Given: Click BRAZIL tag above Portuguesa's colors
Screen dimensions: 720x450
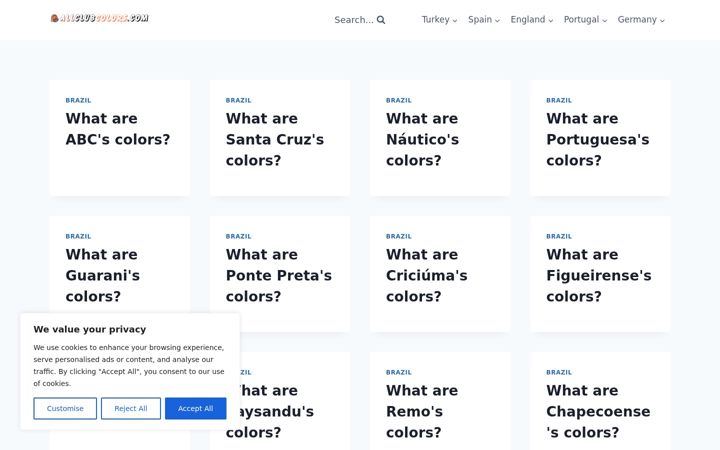Looking at the screenshot, I should coord(559,100).
